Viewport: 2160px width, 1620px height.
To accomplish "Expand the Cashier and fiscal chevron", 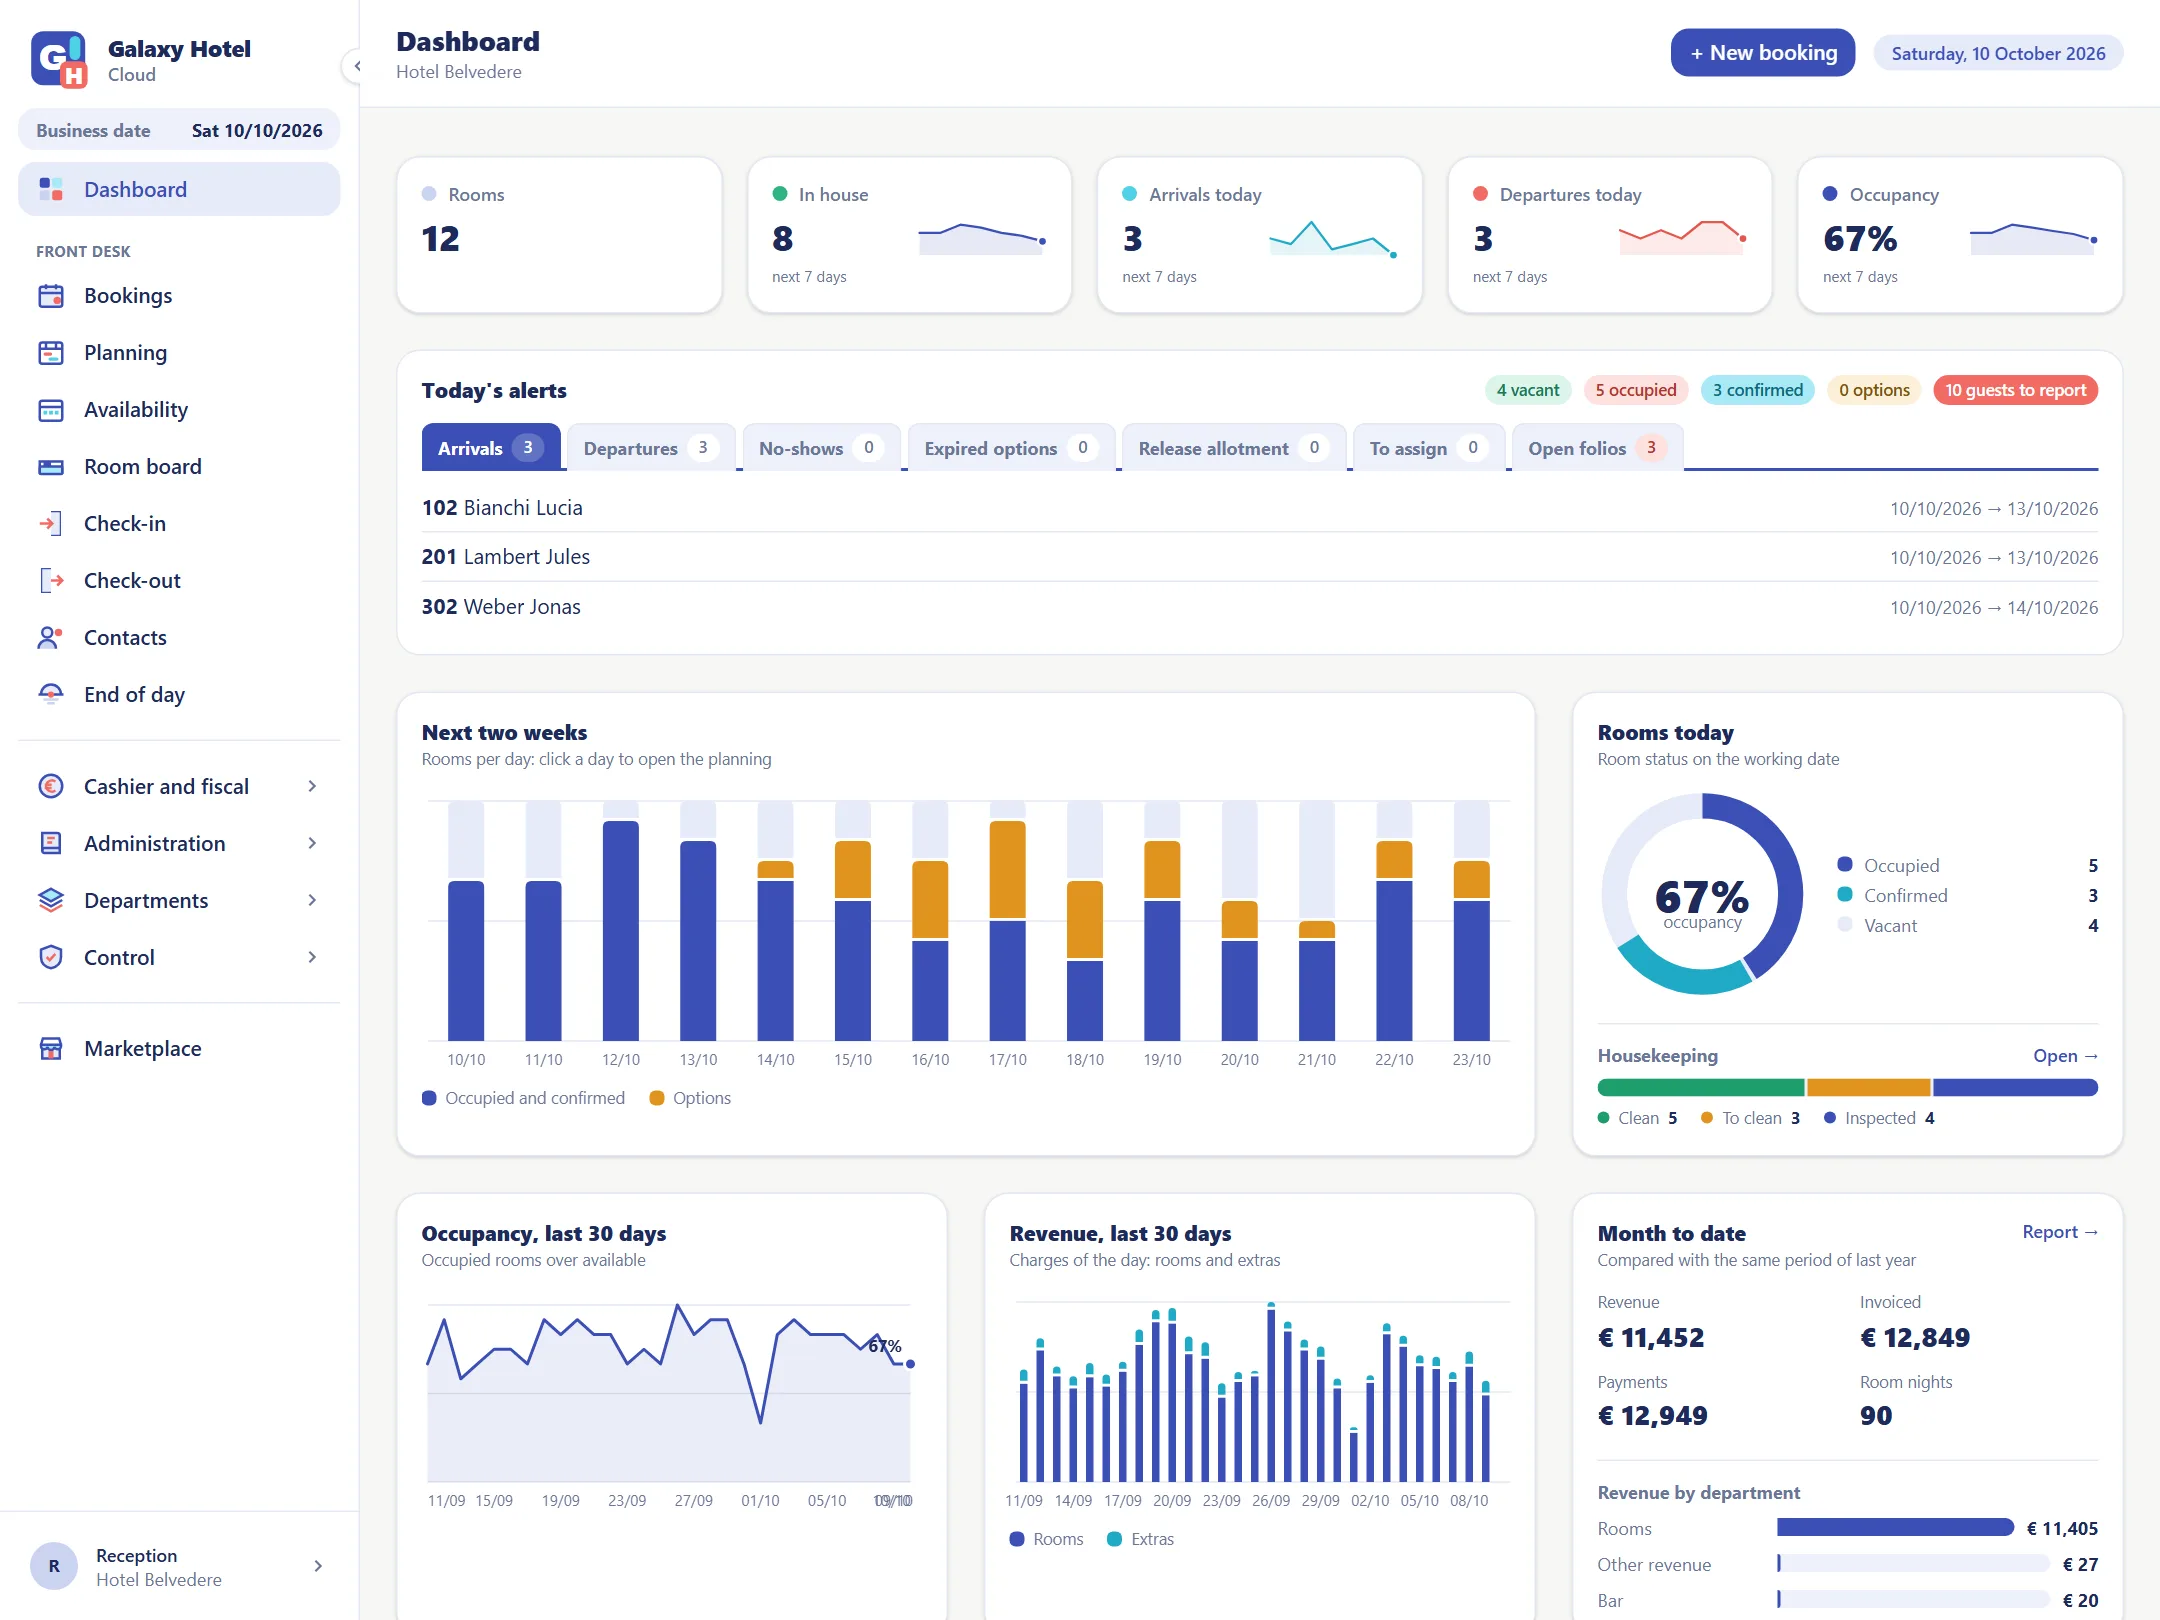I will pyautogui.click(x=312, y=787).
